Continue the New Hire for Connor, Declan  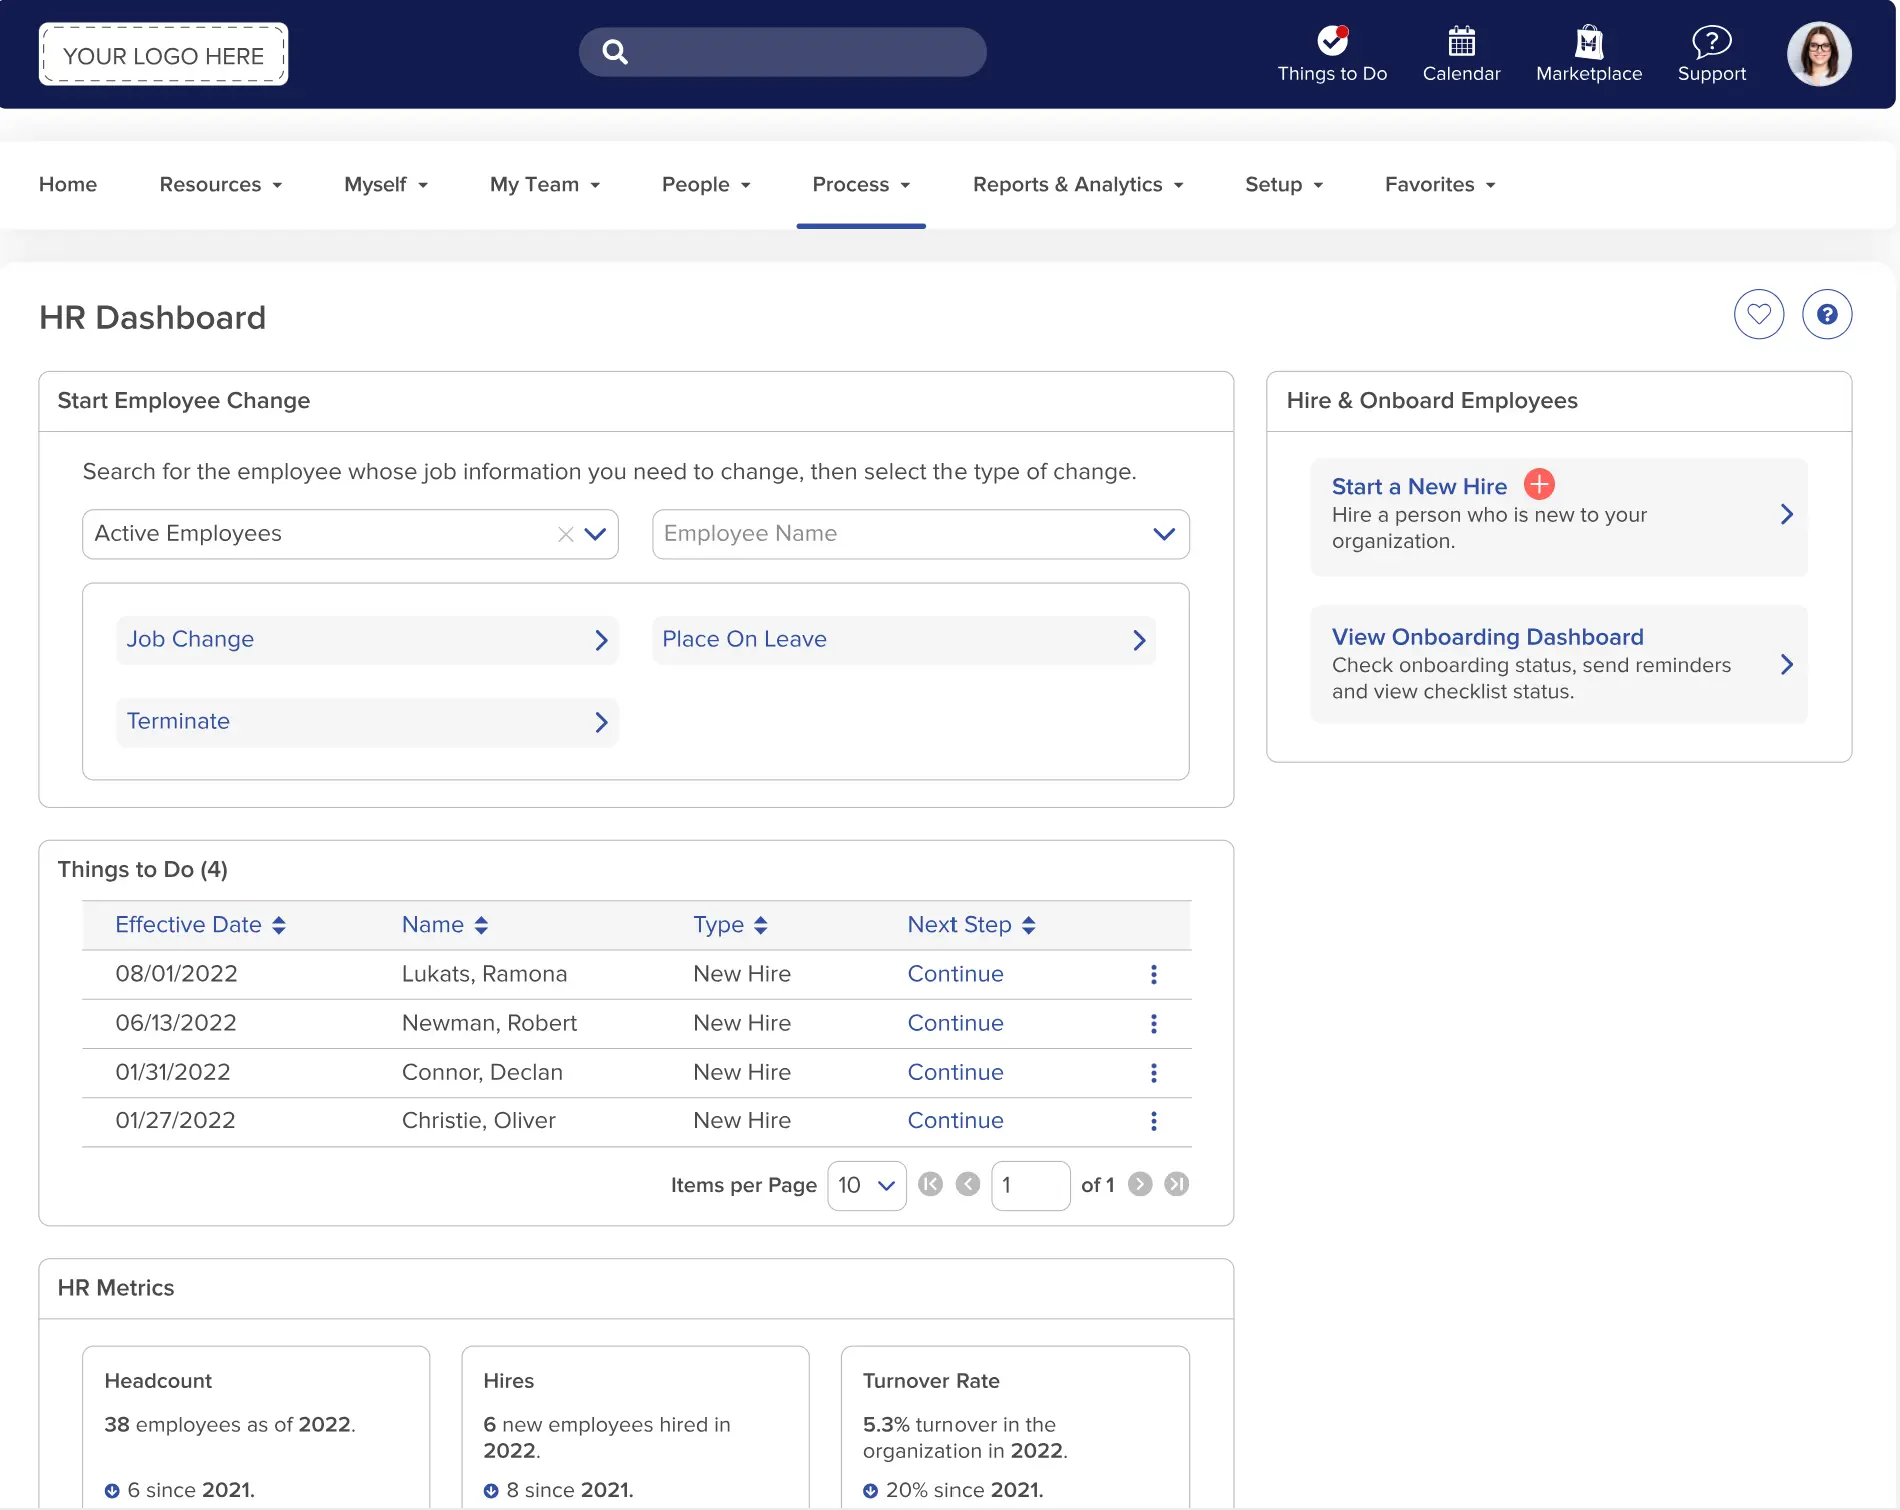[x=955, y=1072]
